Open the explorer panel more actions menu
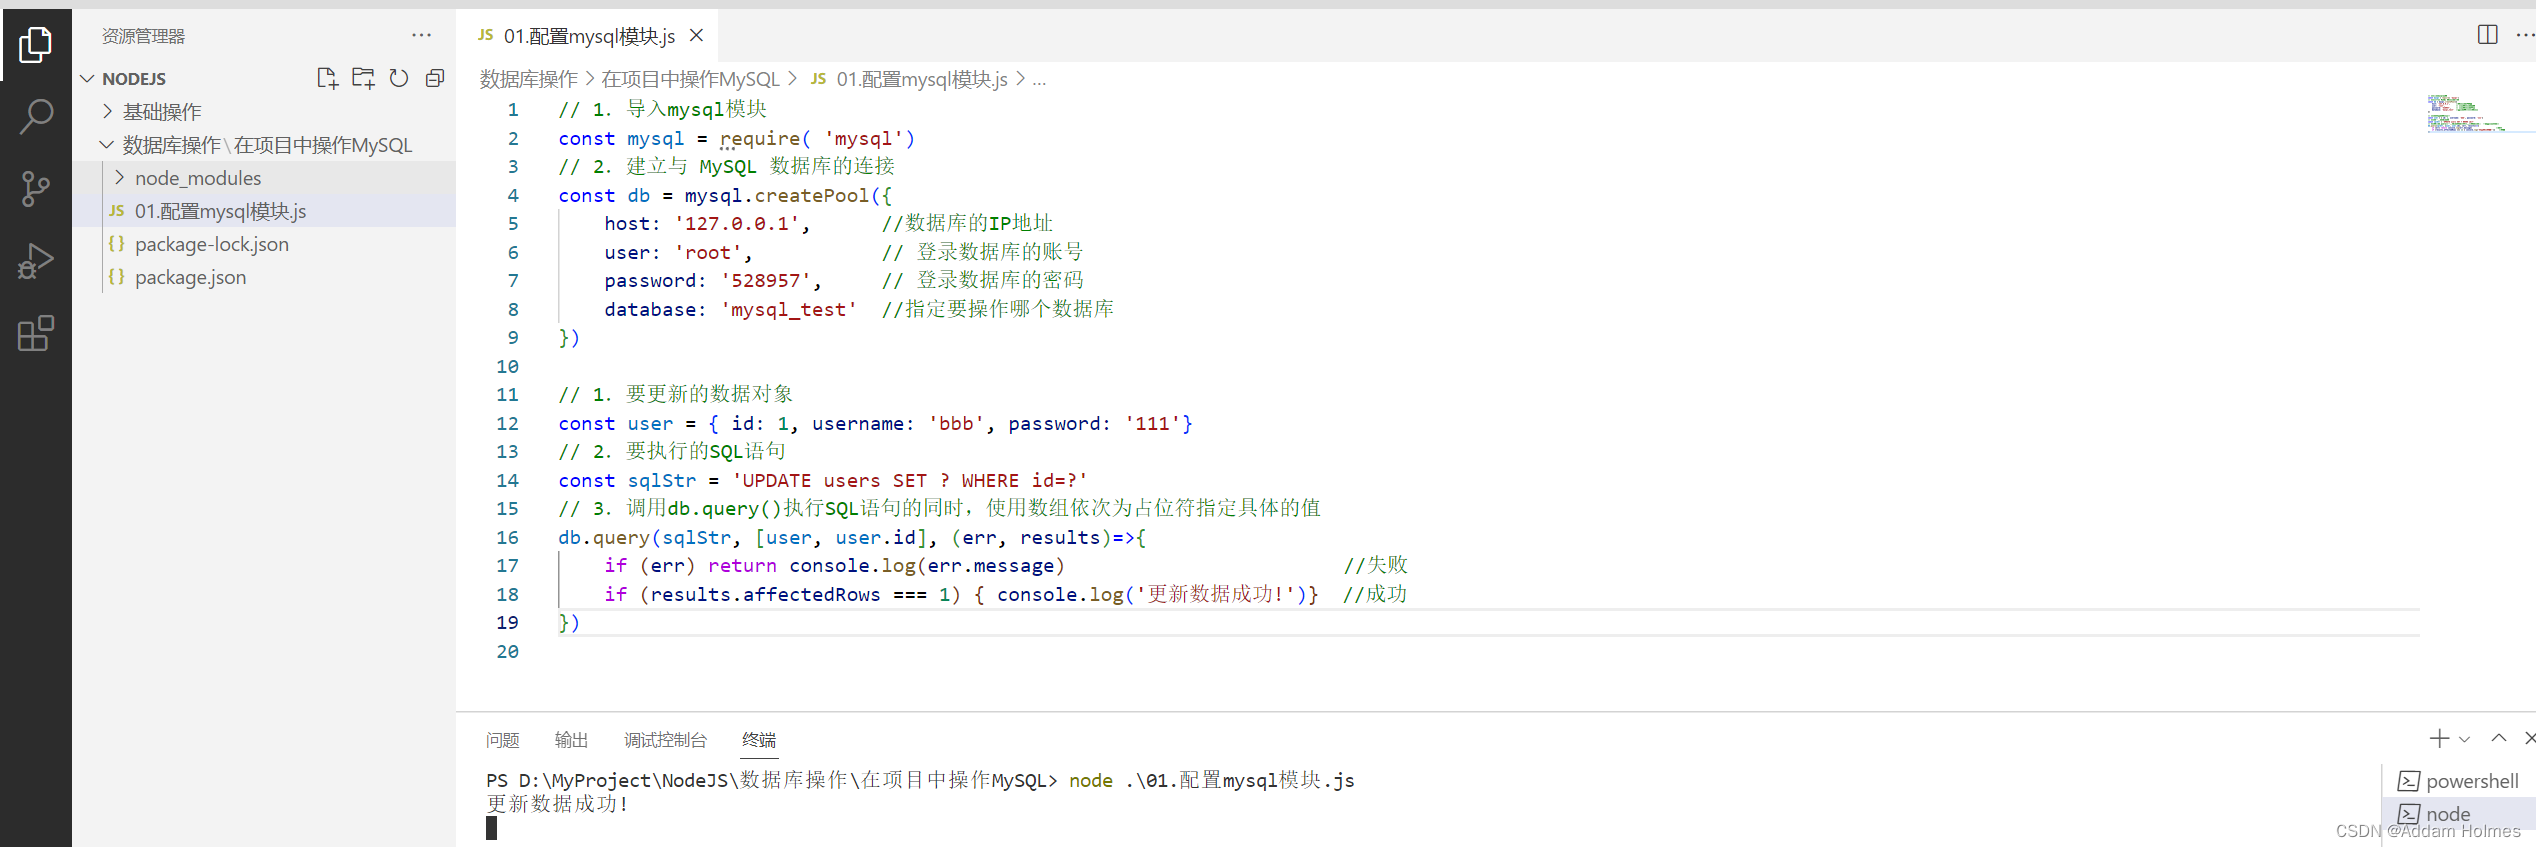 tap(422, 36)
